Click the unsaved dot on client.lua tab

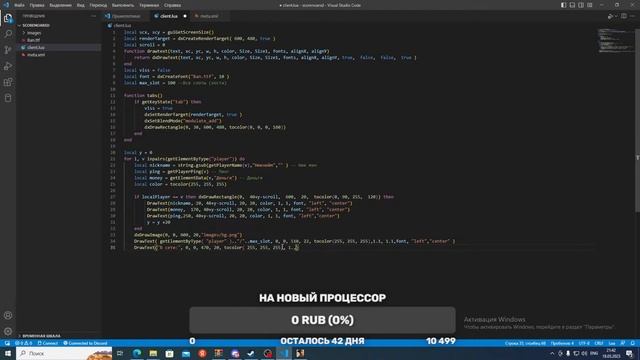tap(184, 16)
